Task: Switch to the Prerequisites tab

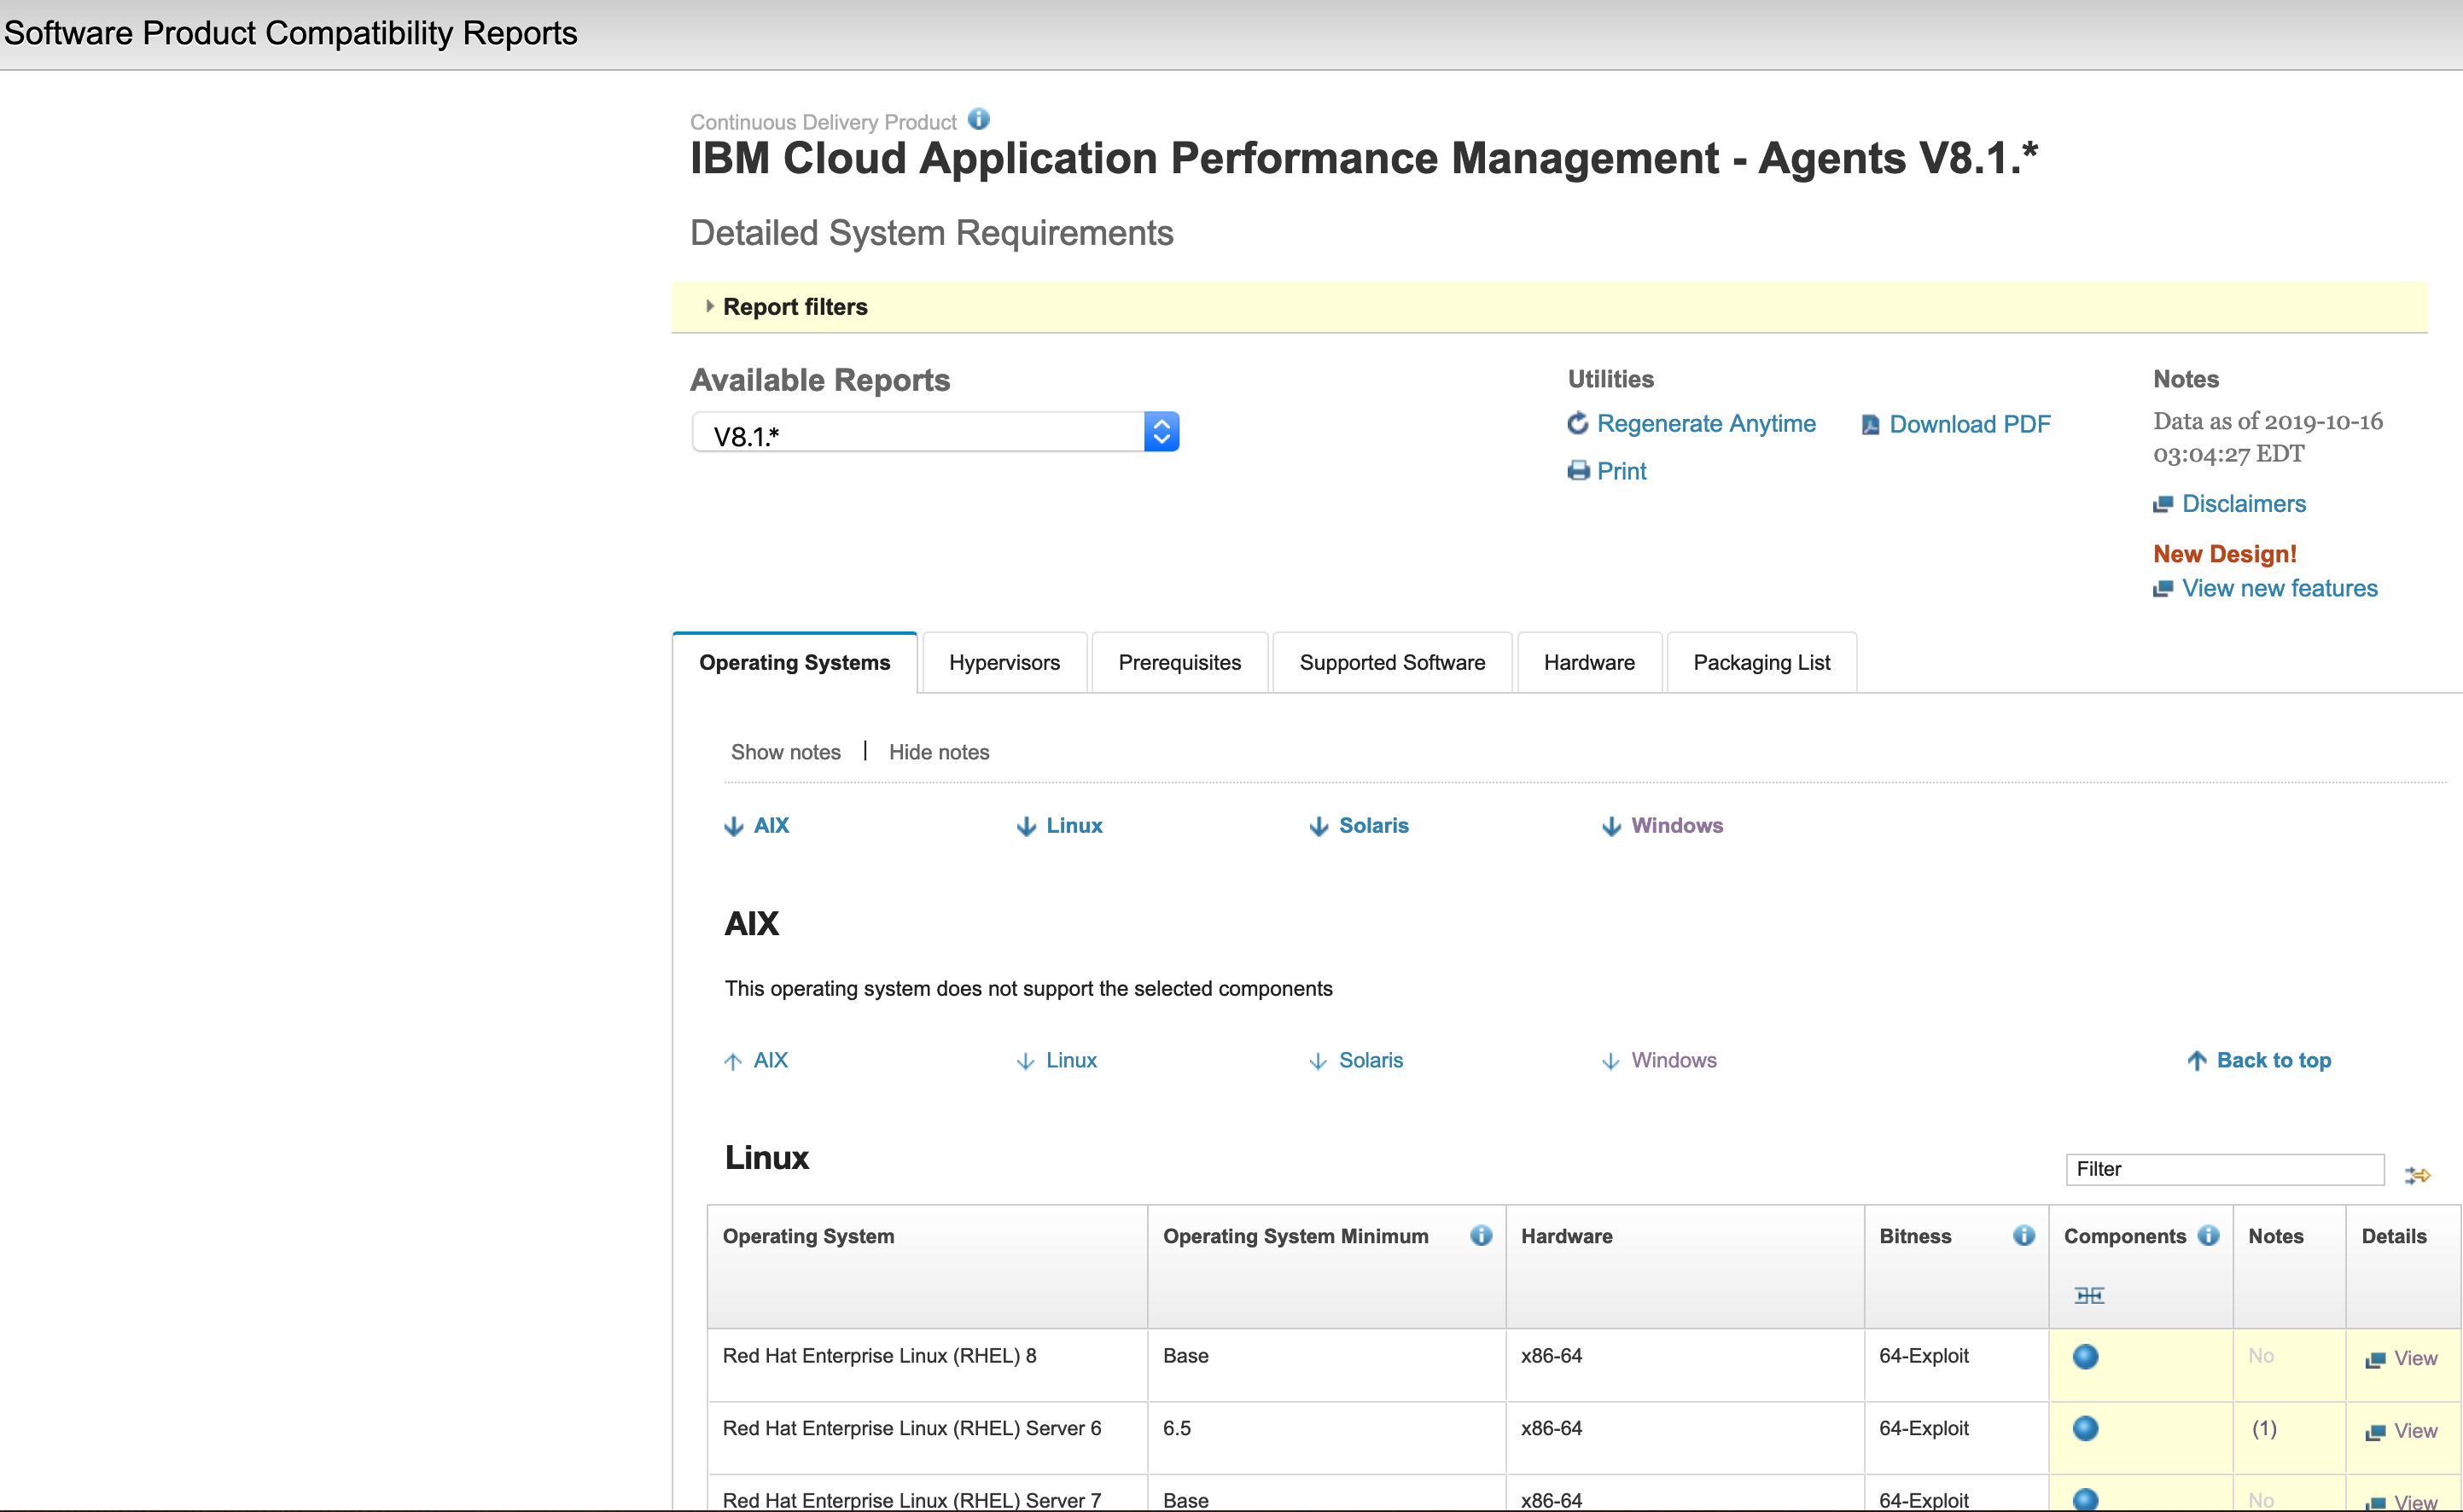Action: (x=1179, y=662)
